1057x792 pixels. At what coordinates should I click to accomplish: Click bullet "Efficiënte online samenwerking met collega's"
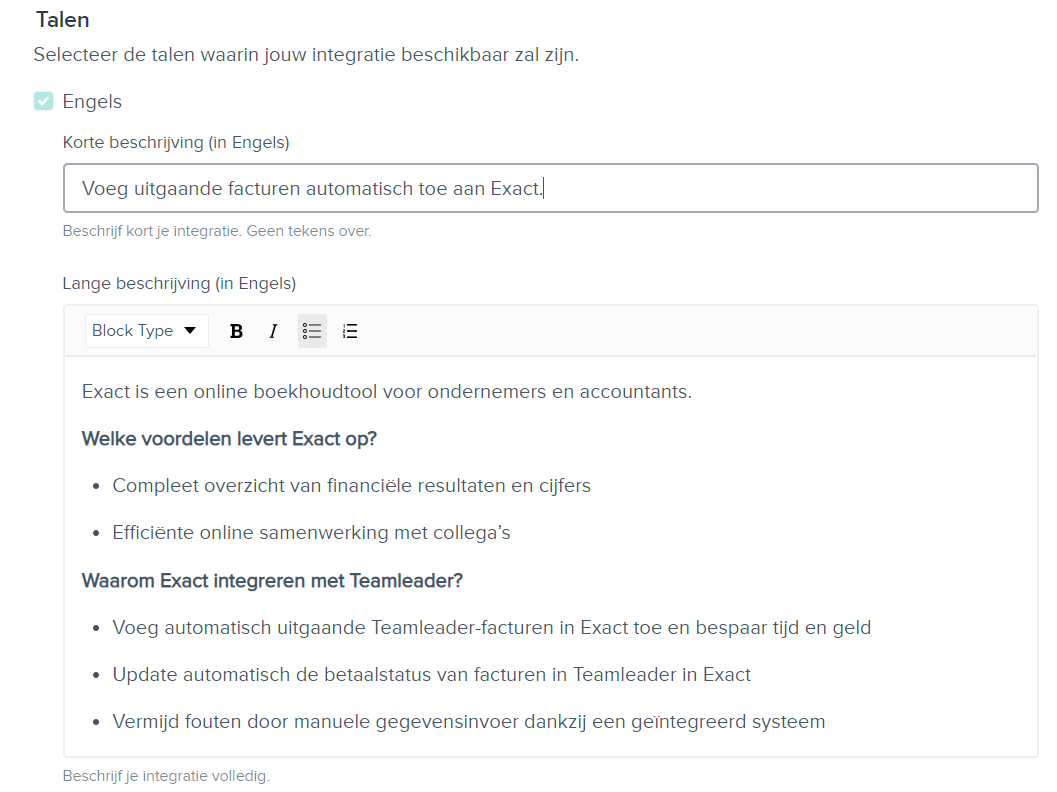click(311, 533)
